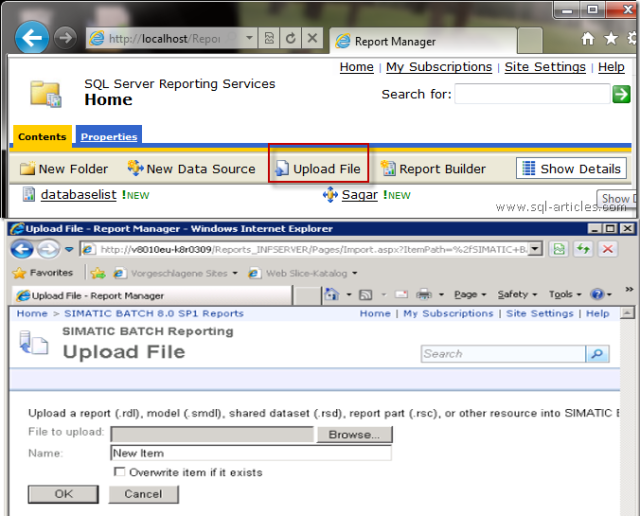The width and height of the screenshot is (640, 516).
Task: Click Search box on Upload File page
Action: [x=503, y=354]
